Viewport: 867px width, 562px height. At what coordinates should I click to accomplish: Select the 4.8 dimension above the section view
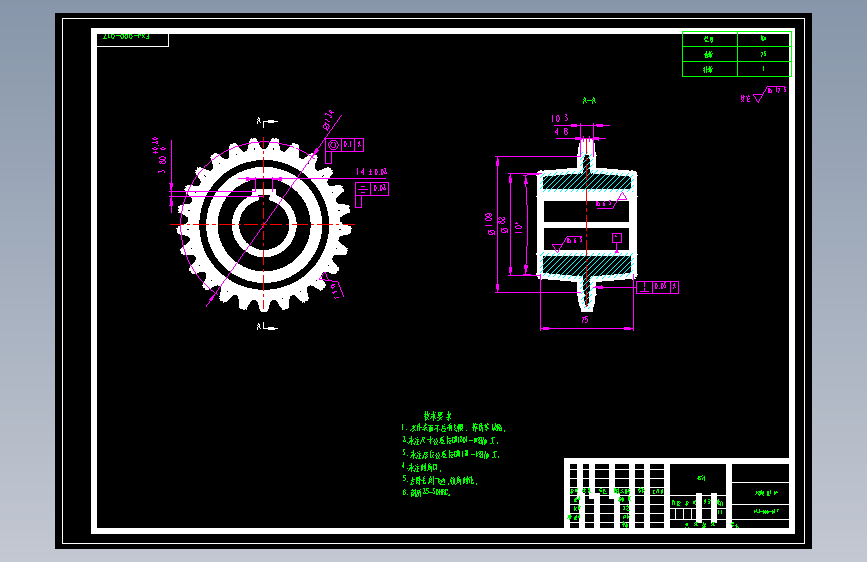[561, 132]
